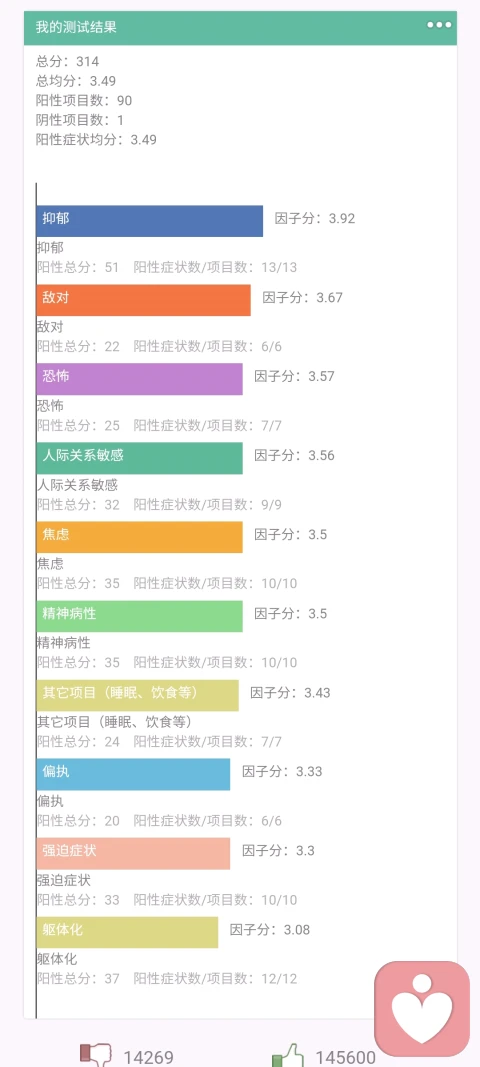Screen dimensions: 480x1067
Task: Select the orange 焦虑 bar
Action: tap(140, 537)
